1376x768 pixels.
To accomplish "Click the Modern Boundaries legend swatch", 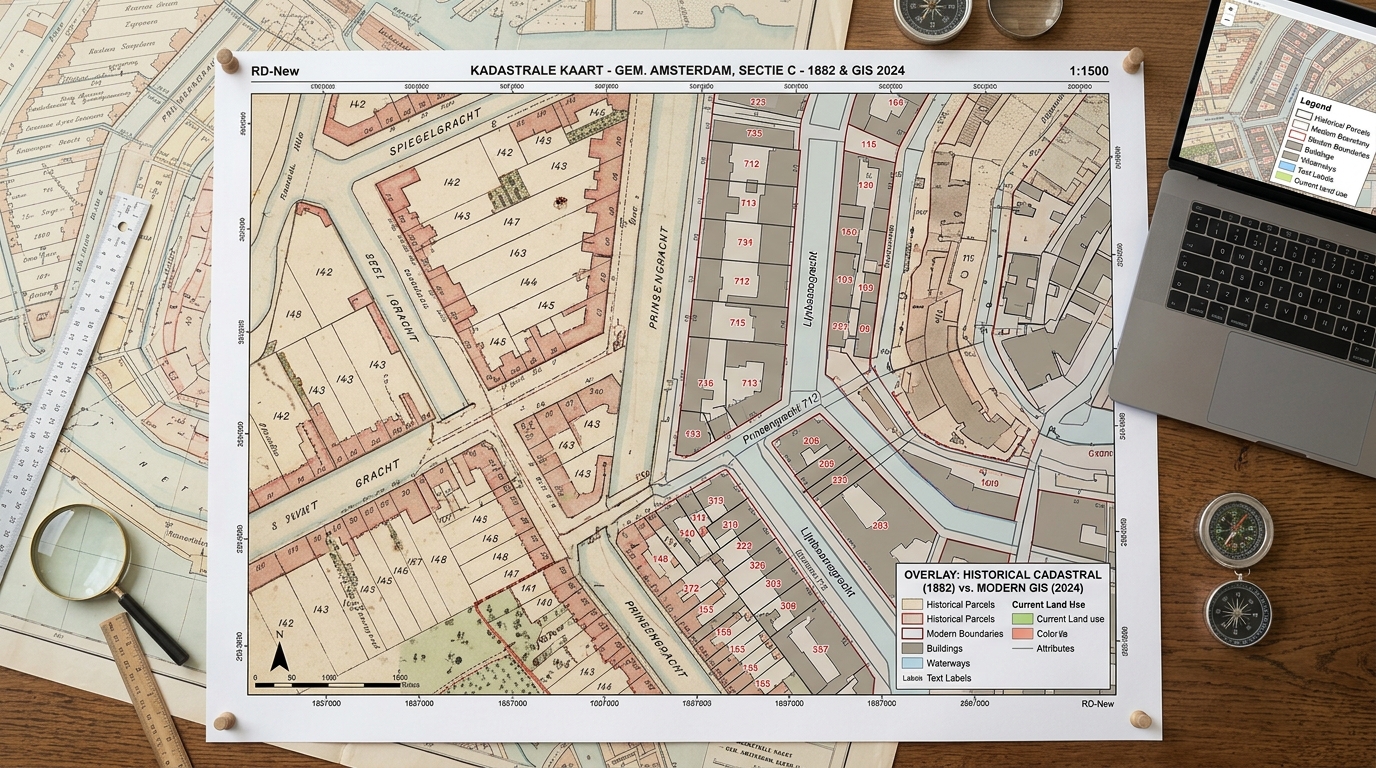I will click(912, 634).
